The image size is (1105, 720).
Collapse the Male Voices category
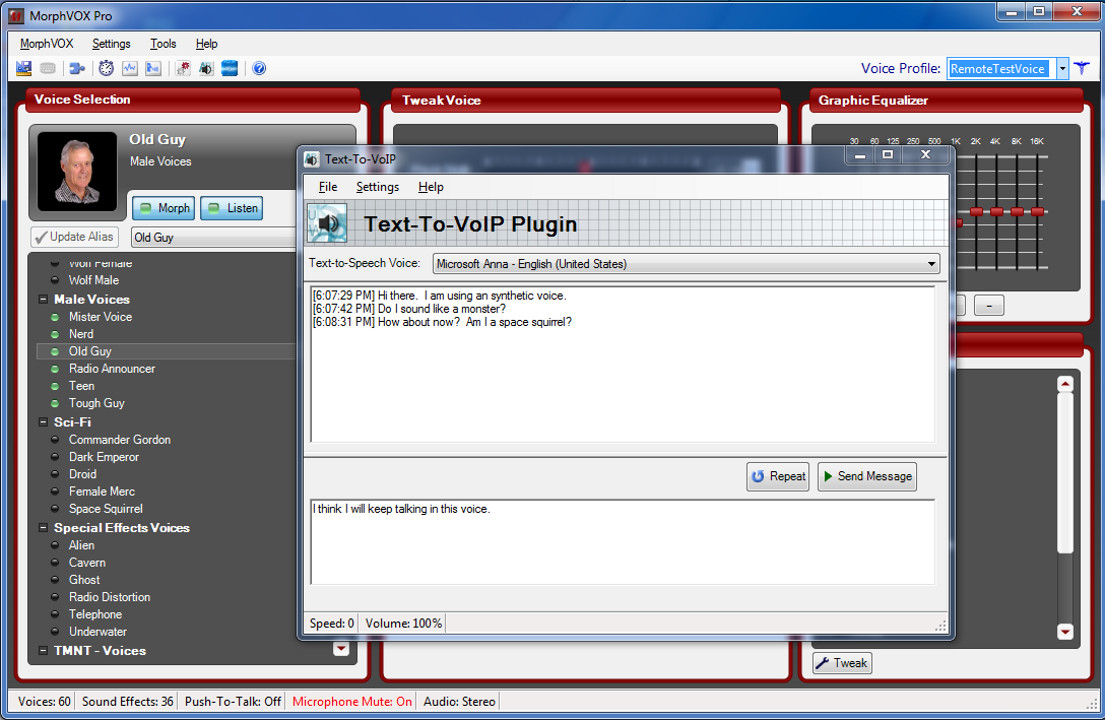[x=43, y=299]
